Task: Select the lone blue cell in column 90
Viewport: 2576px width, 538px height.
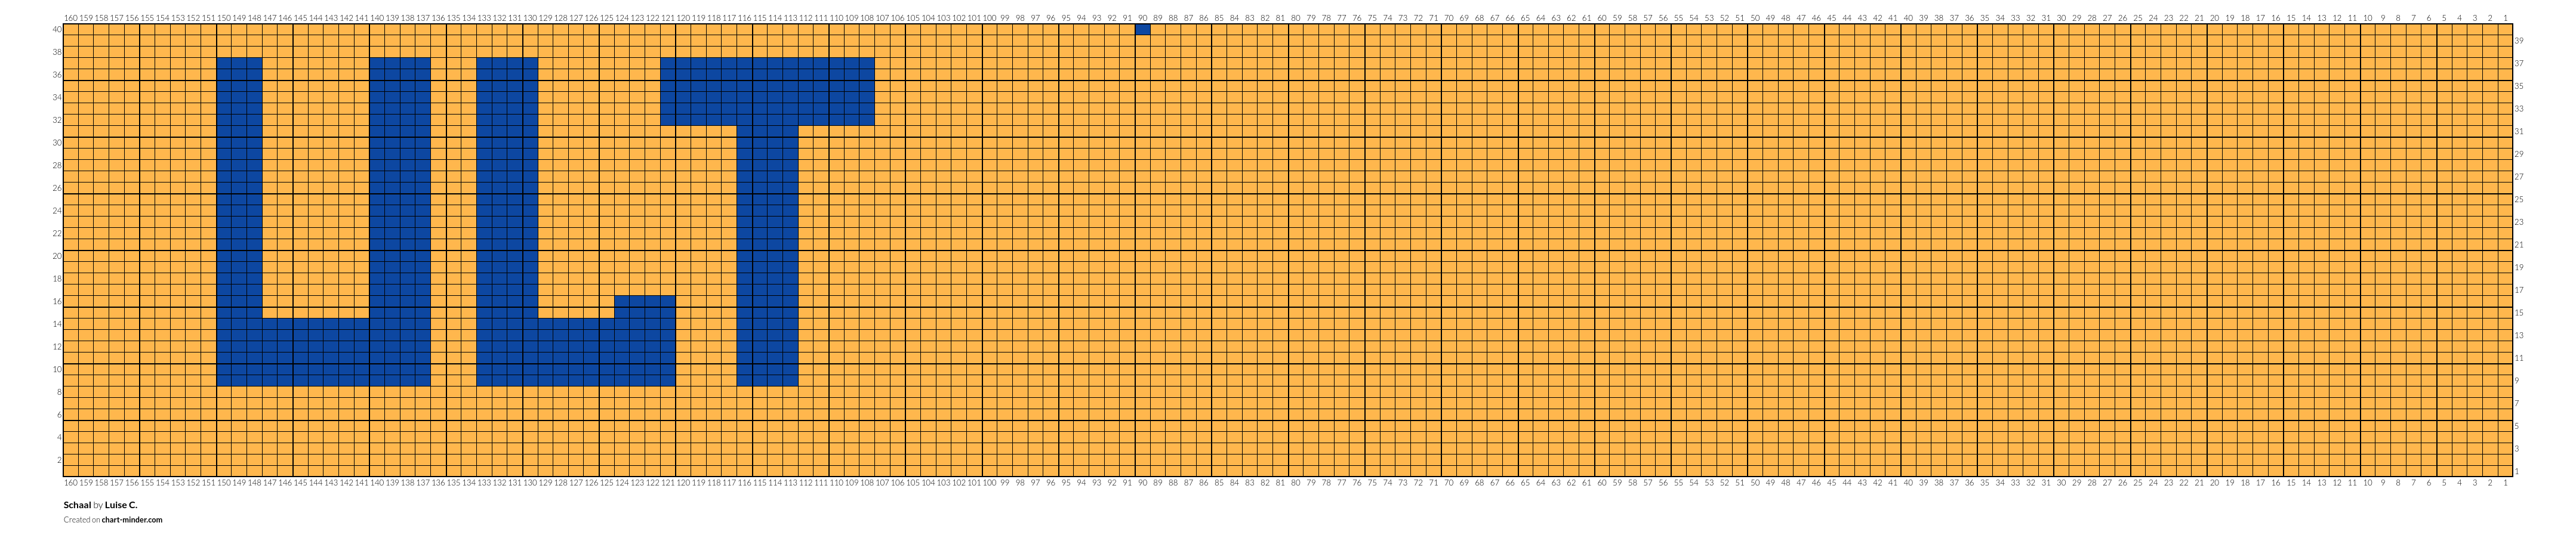Action: pos(1143,30)
